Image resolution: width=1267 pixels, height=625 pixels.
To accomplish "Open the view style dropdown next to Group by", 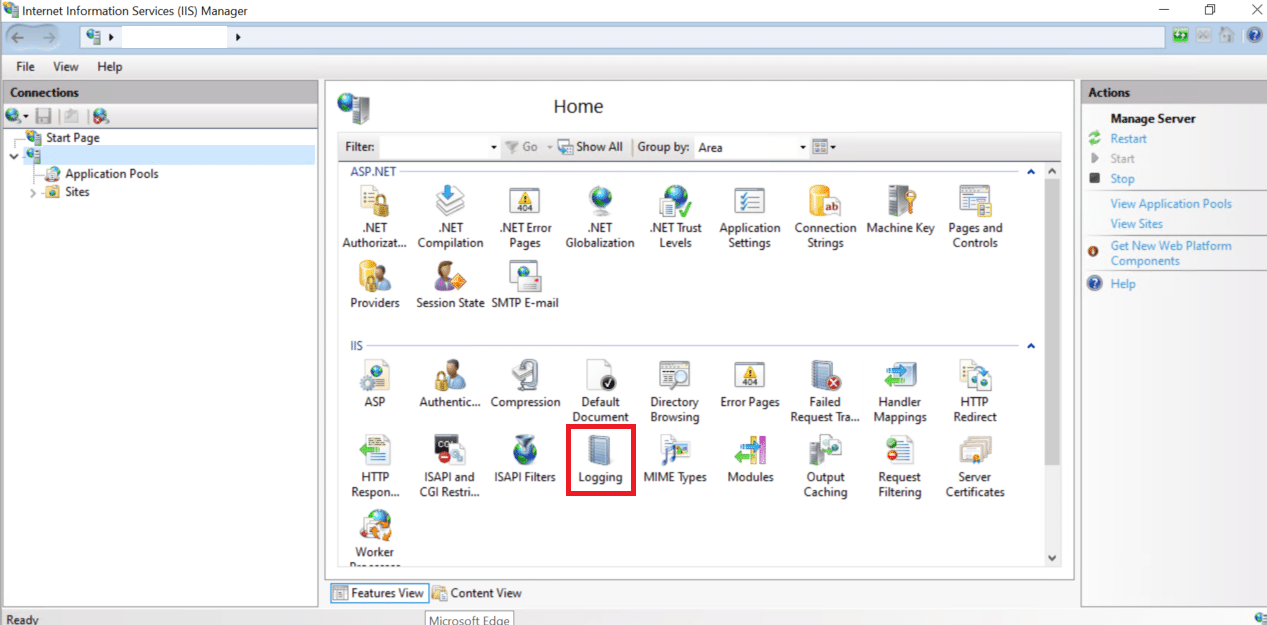I will tap(824, 147).
